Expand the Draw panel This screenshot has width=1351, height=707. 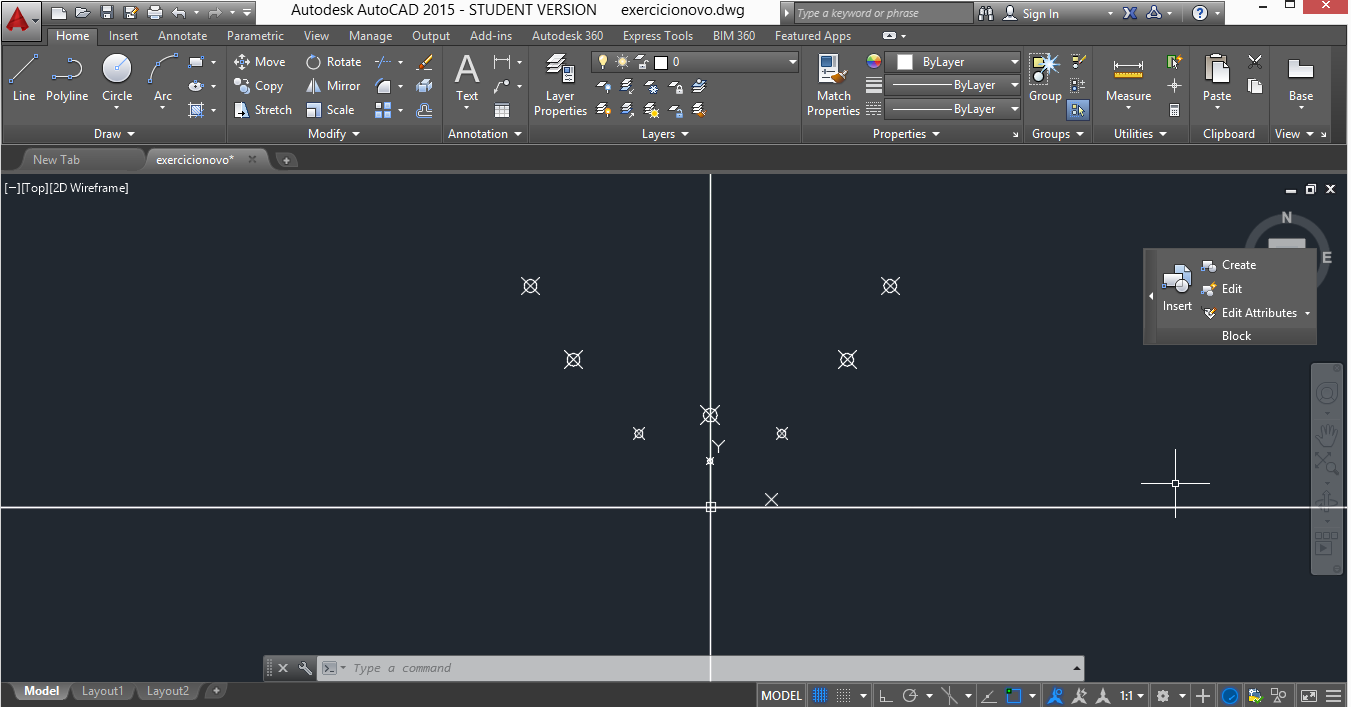pyautogui.click(x=114, y=134)
